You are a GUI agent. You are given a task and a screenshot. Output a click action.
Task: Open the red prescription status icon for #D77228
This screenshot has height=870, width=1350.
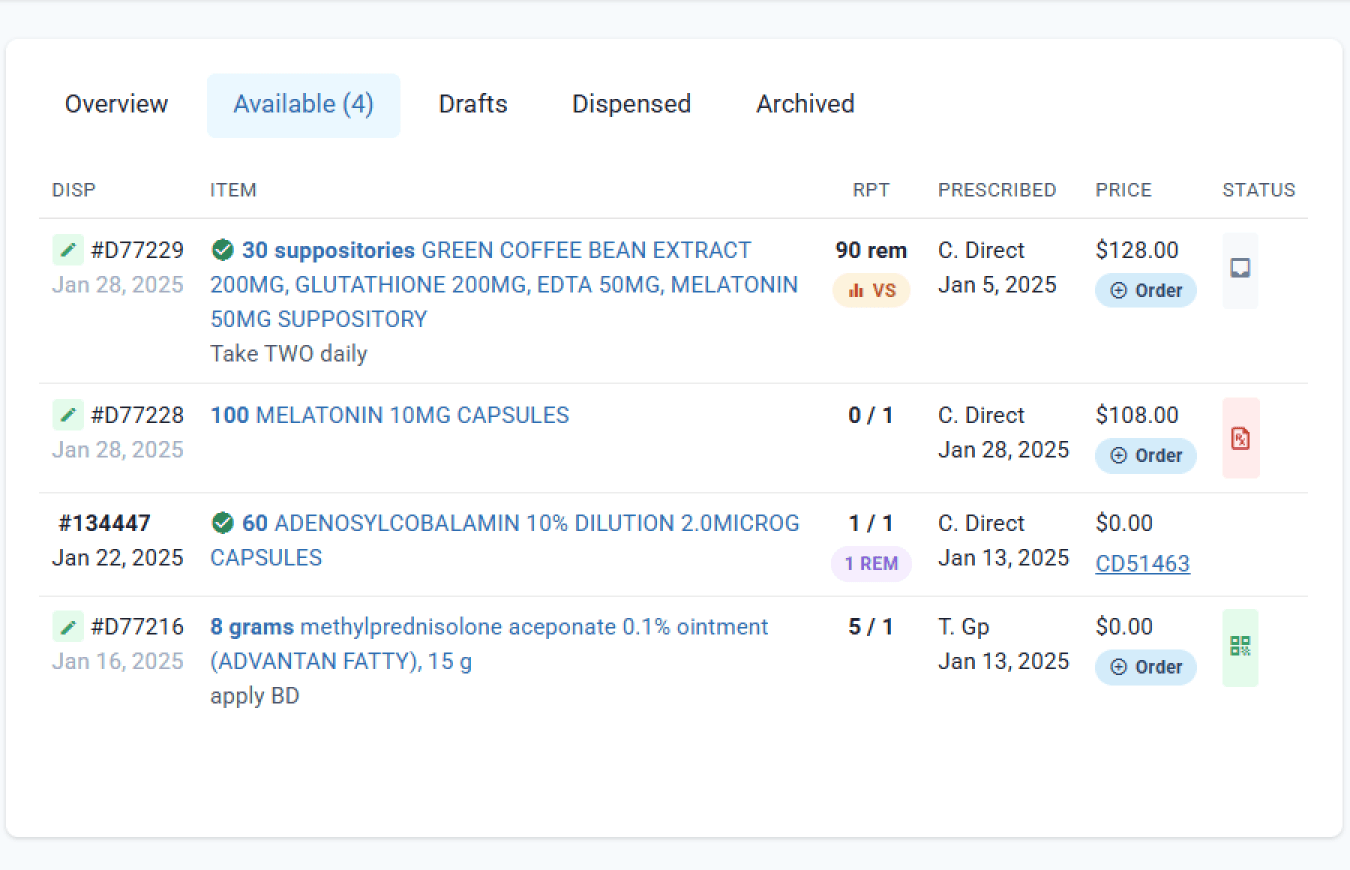click(x=1241, y=438)
